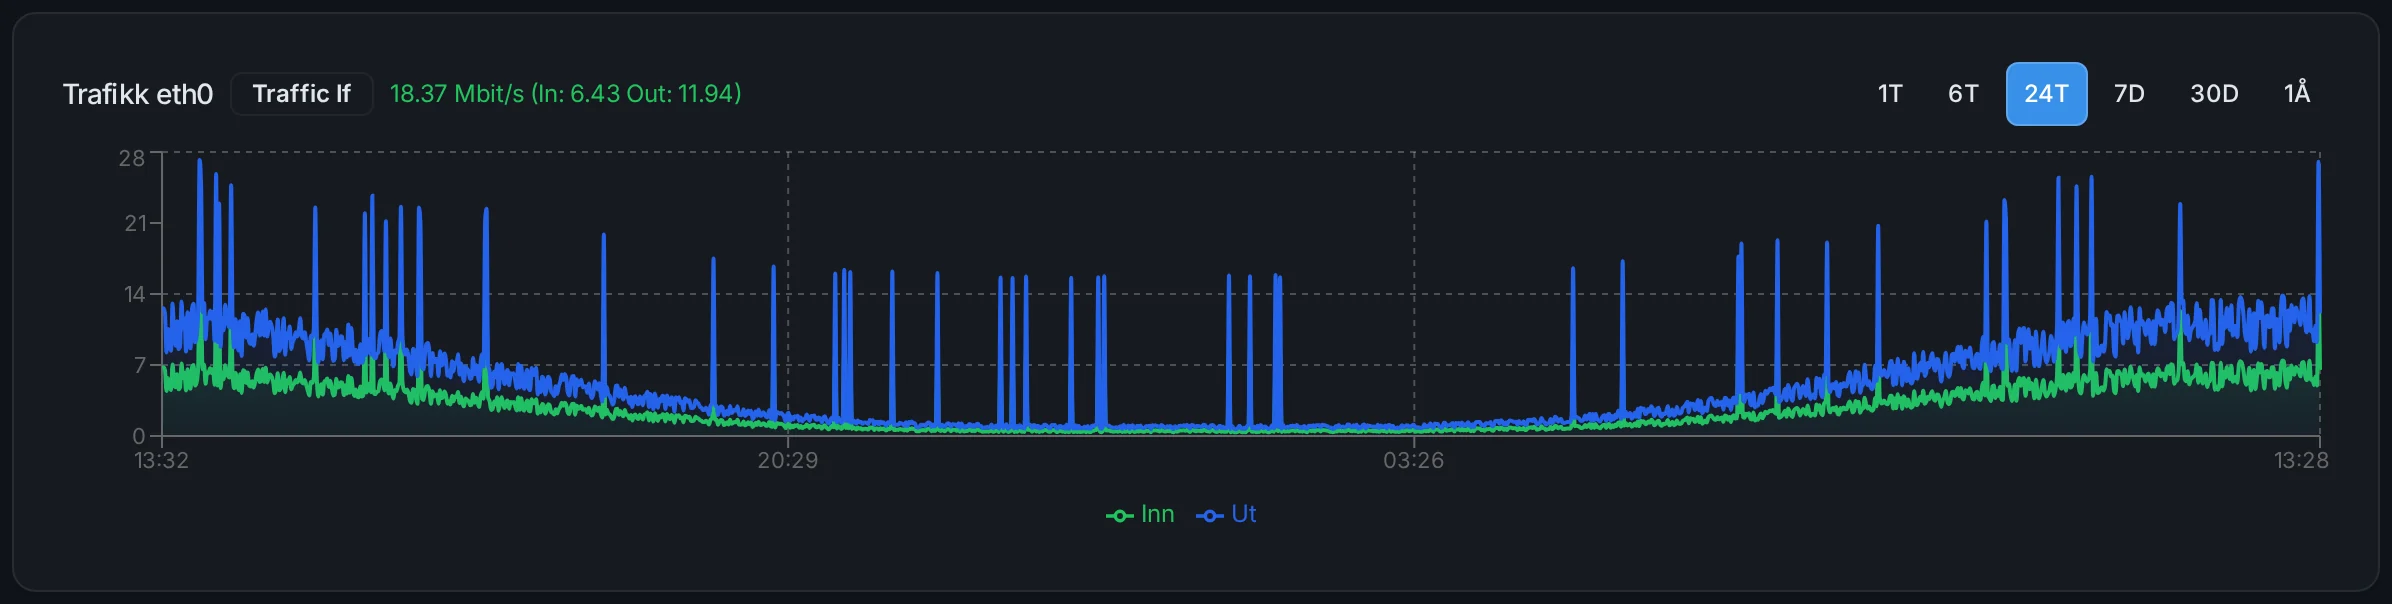Switch to the 30D time range
The height and width of the screenshot is (604, 2392).
(x=2214, y=94)
